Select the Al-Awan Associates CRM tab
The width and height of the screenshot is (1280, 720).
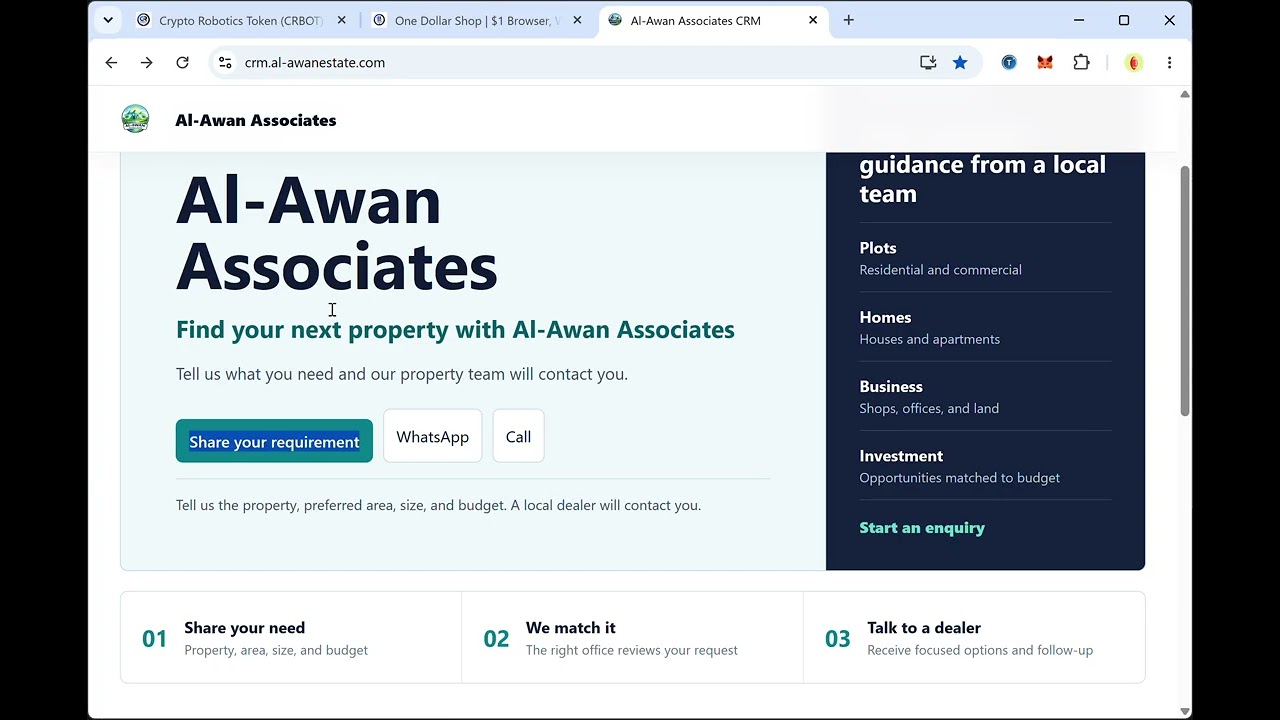(x=714, y=20)
